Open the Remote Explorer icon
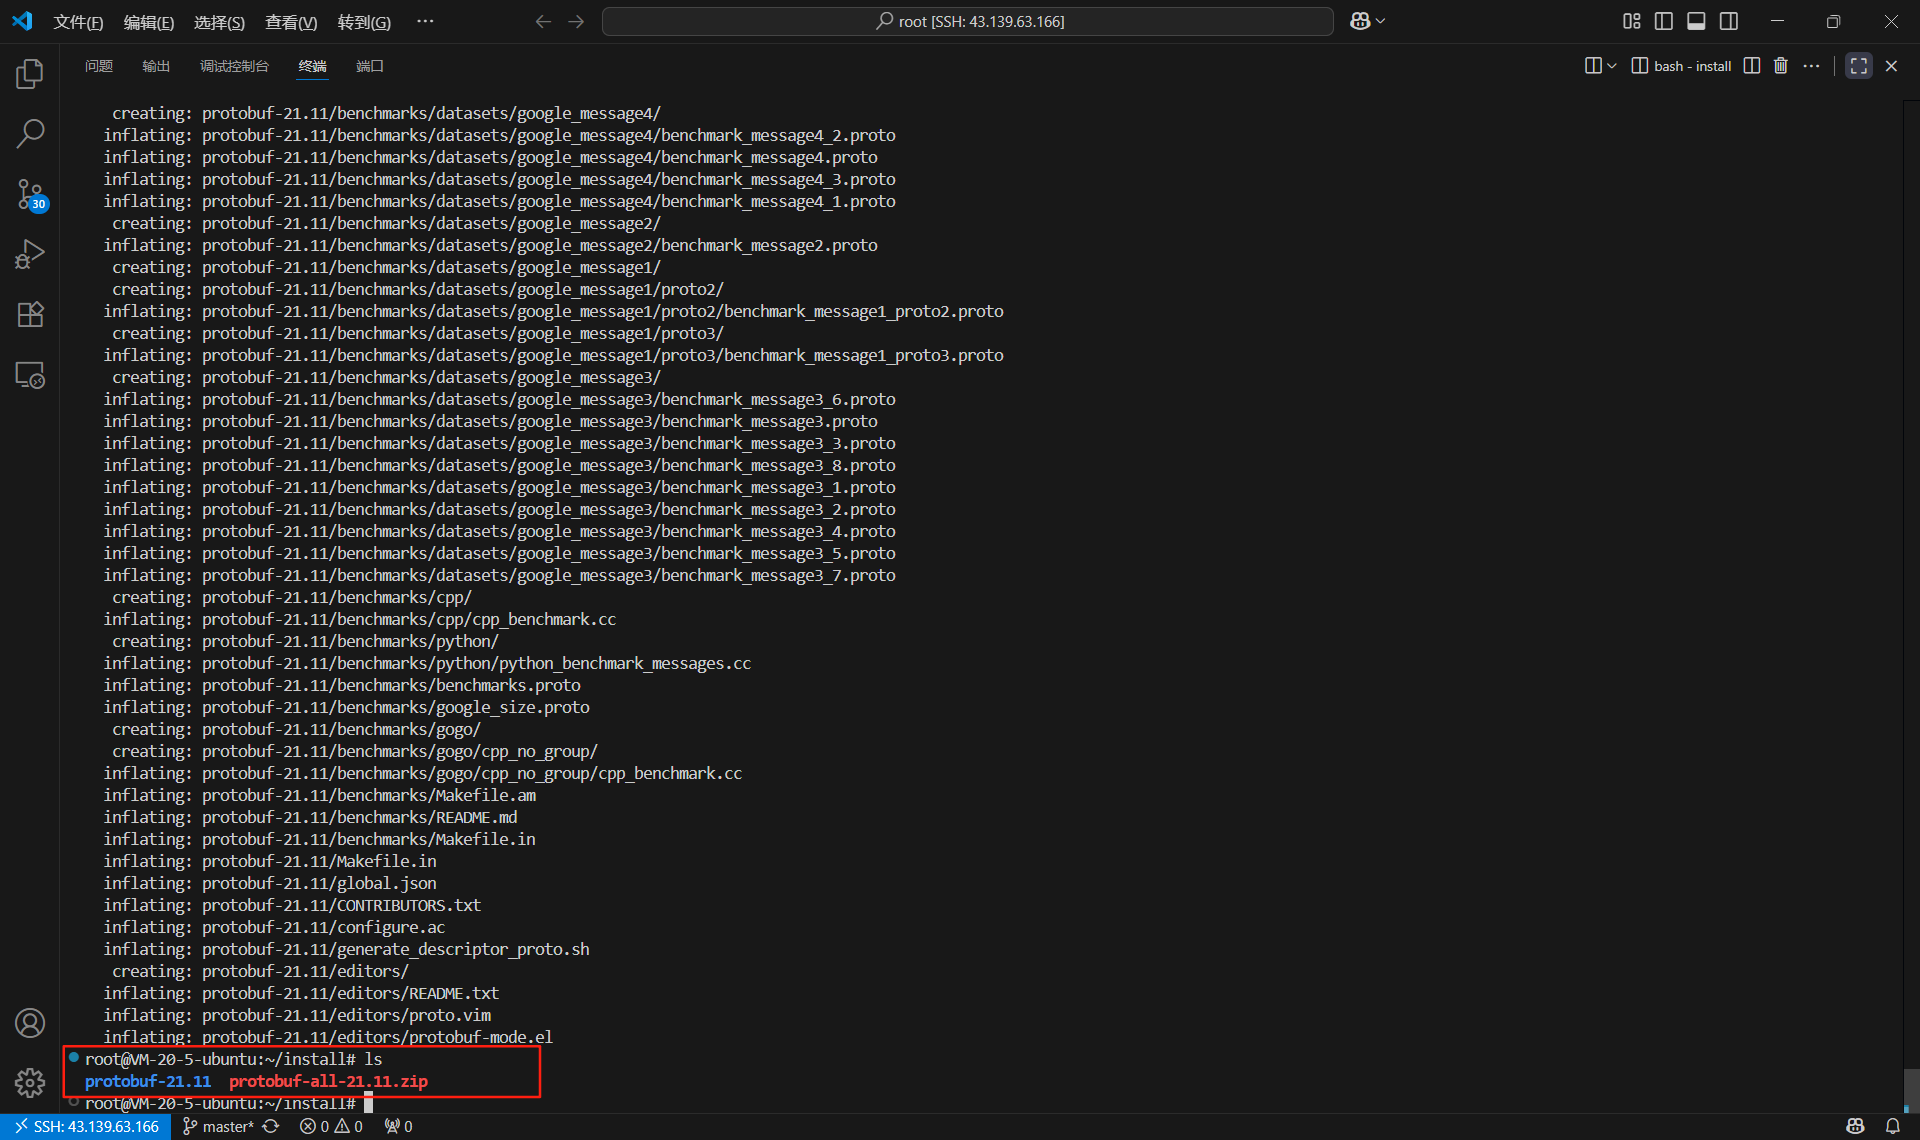This screenshot has height=1140, width=1920. click(30, 375)
